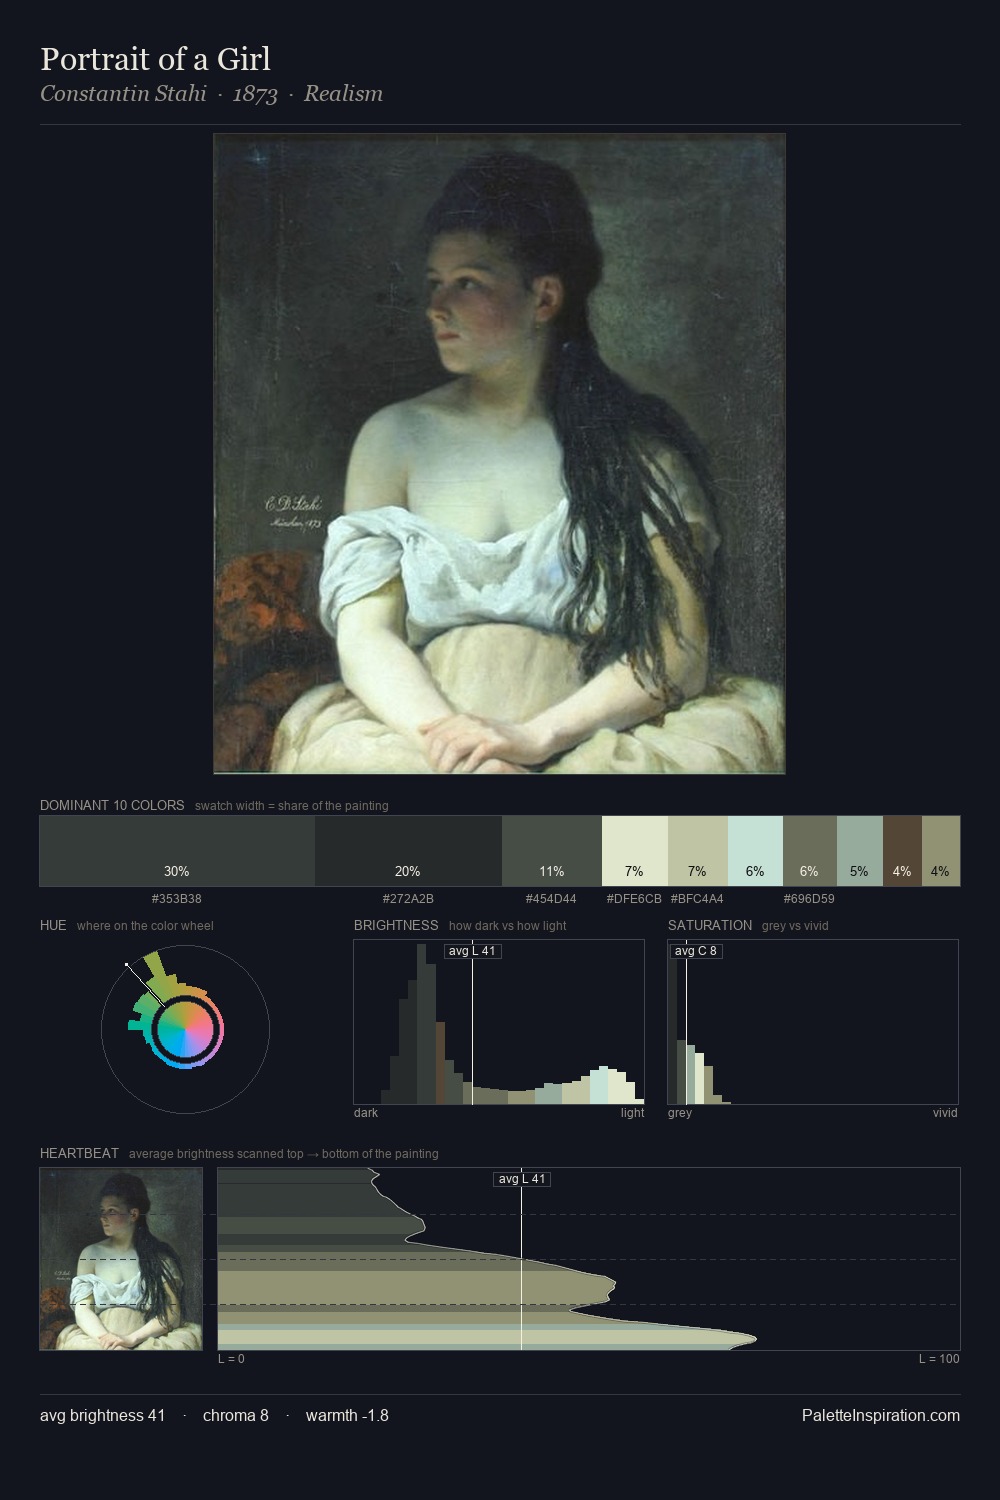Viewport: 1000px width, 1500px height.
Task: Click the 'dark' axis label under brightness
Action: click(366, 1112)
